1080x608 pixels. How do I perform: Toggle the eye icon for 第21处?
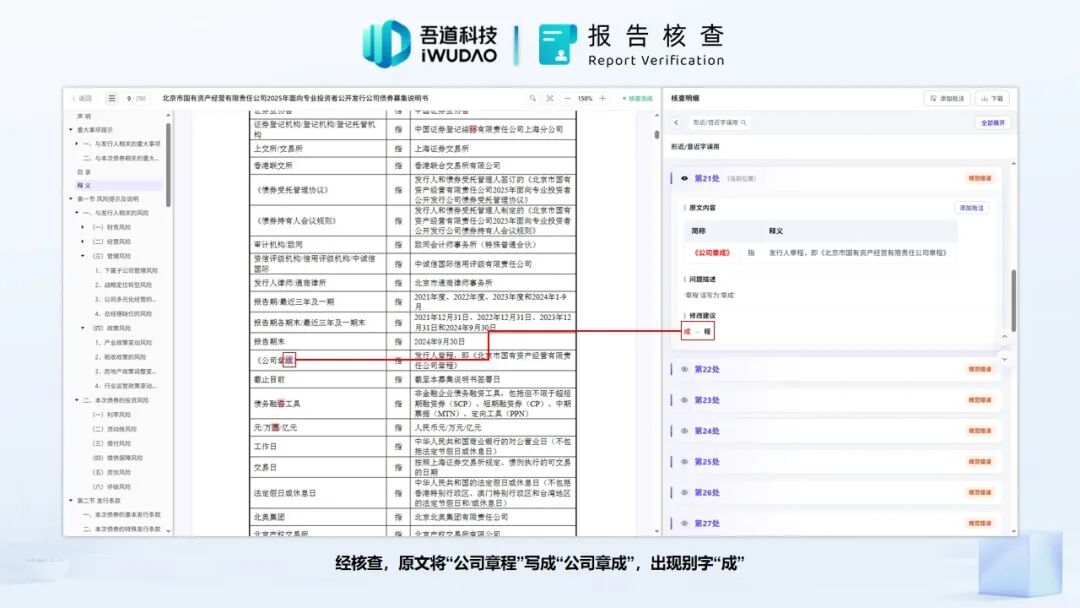pyautogui.click(x=685, y=178)
